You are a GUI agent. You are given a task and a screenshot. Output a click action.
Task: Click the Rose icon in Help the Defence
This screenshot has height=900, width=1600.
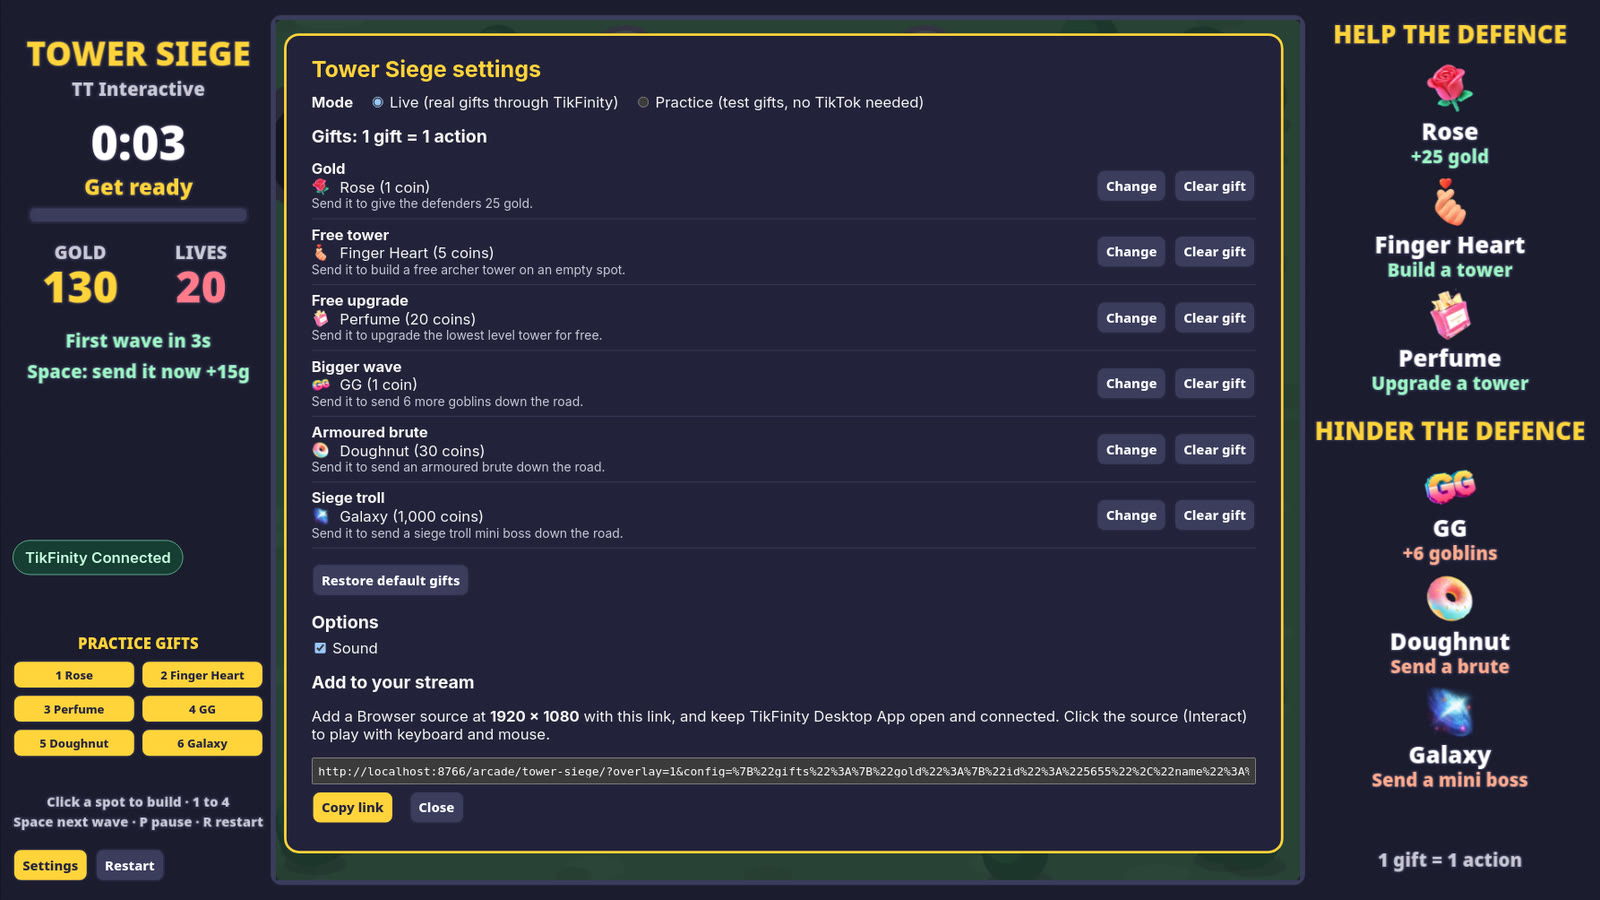1450,88
